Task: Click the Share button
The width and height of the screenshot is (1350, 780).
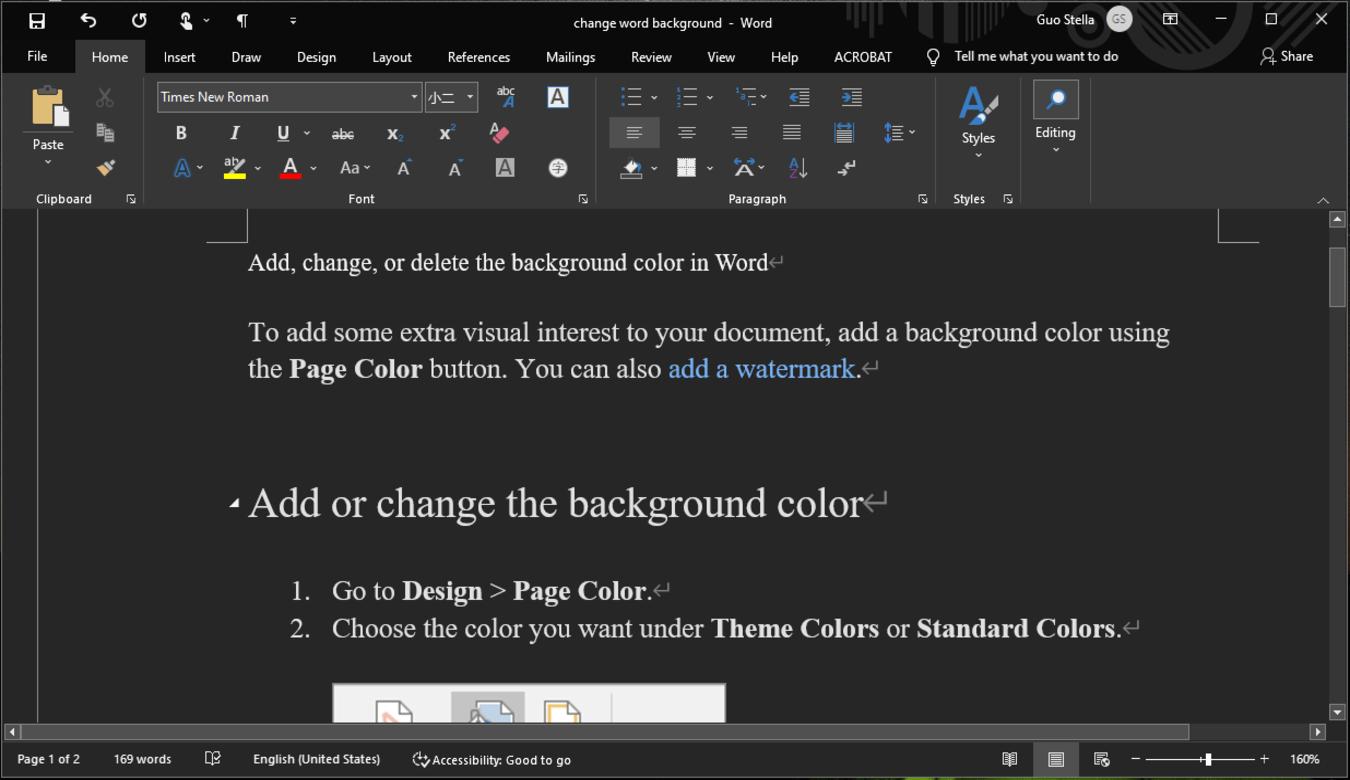Action: point(1287,56)
